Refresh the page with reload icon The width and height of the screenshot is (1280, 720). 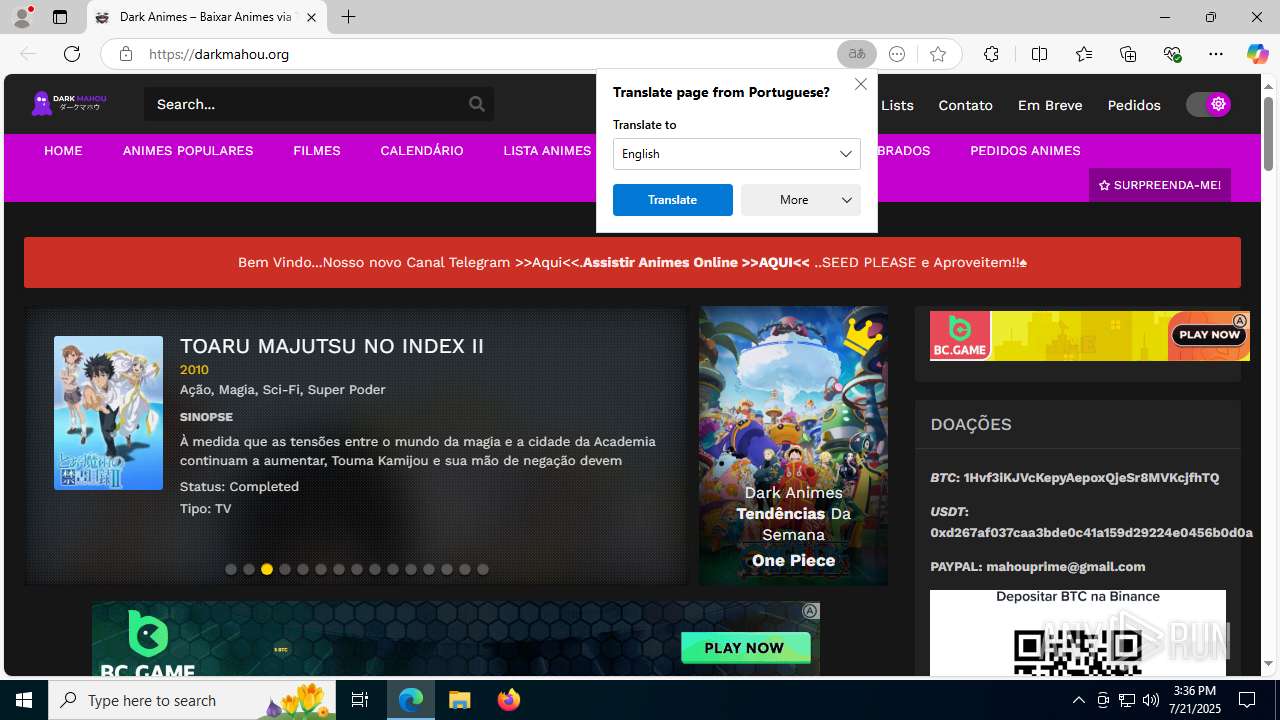pyautogui.click(x=71, y=54)
